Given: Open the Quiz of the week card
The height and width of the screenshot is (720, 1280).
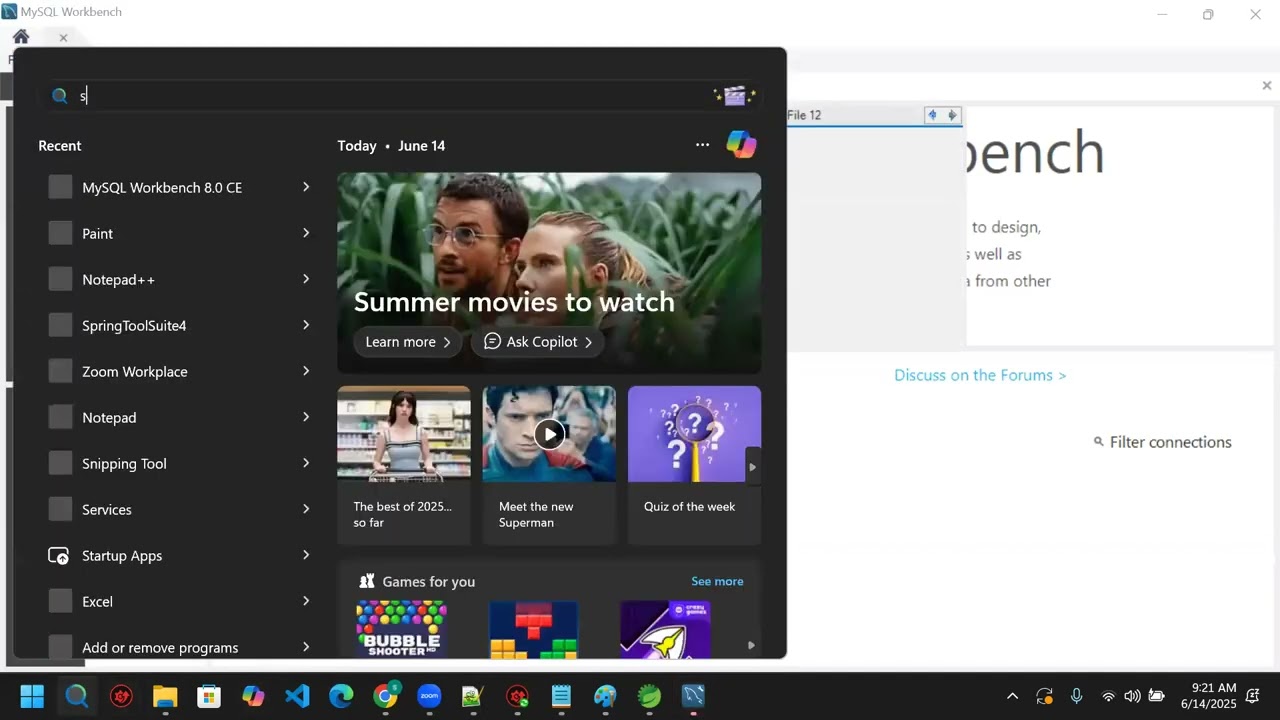Looking at the screenshot, I should tap(694, 465).
